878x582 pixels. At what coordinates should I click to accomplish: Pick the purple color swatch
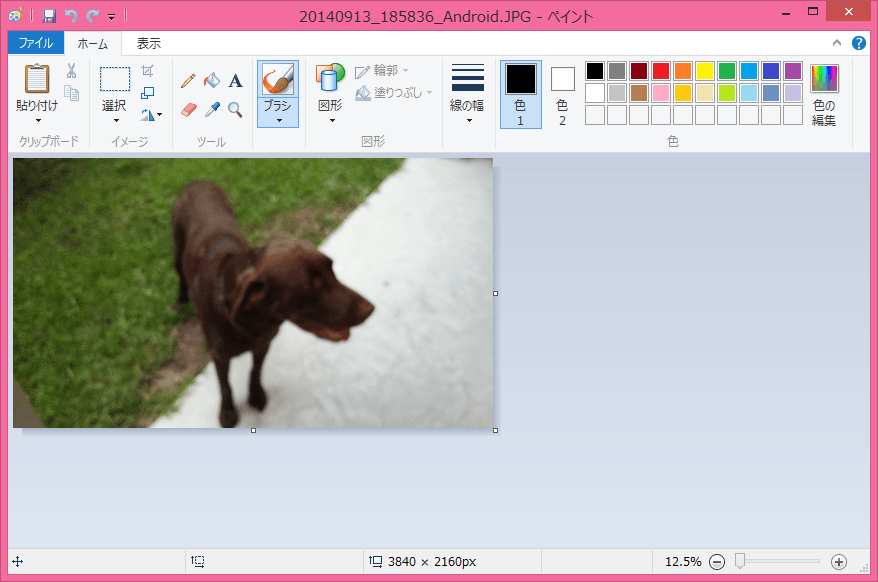793,71
